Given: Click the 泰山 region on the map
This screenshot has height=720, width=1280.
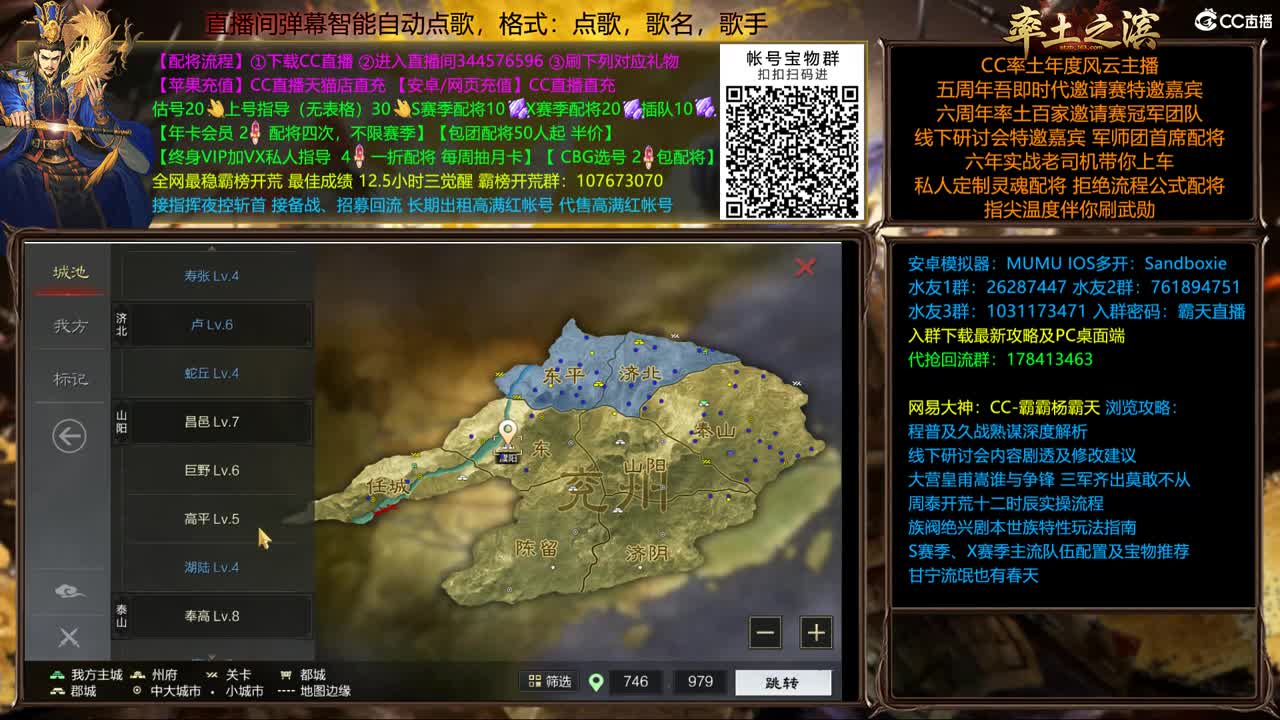Looking at the screenshot, I should pyautogui.click(x=715, y=431).
